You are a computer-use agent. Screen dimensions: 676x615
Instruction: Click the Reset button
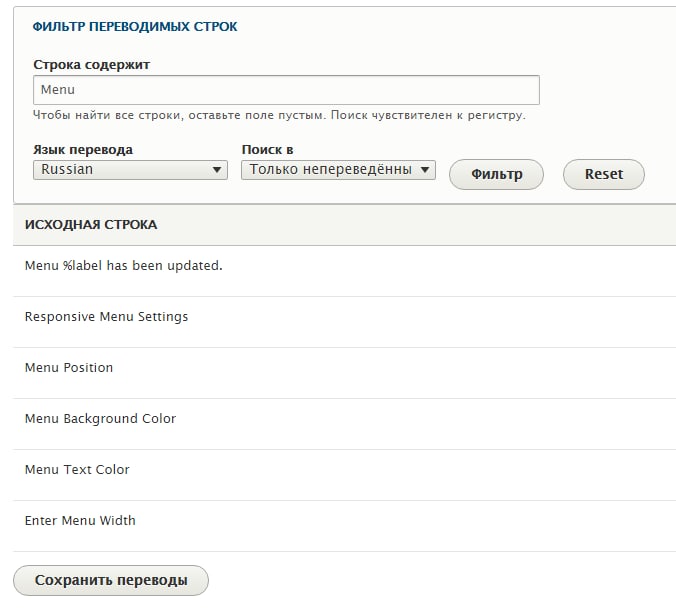604,174
